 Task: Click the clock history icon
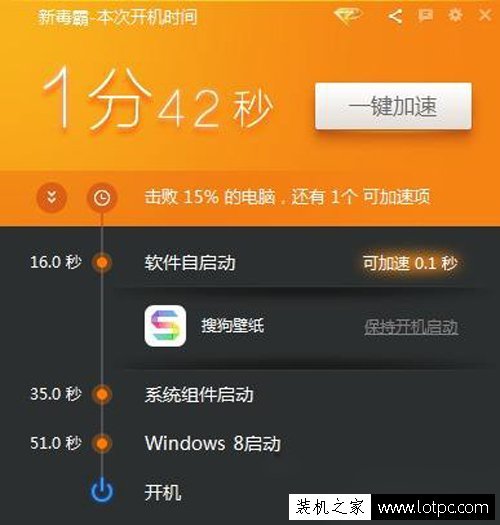(102, 198)
